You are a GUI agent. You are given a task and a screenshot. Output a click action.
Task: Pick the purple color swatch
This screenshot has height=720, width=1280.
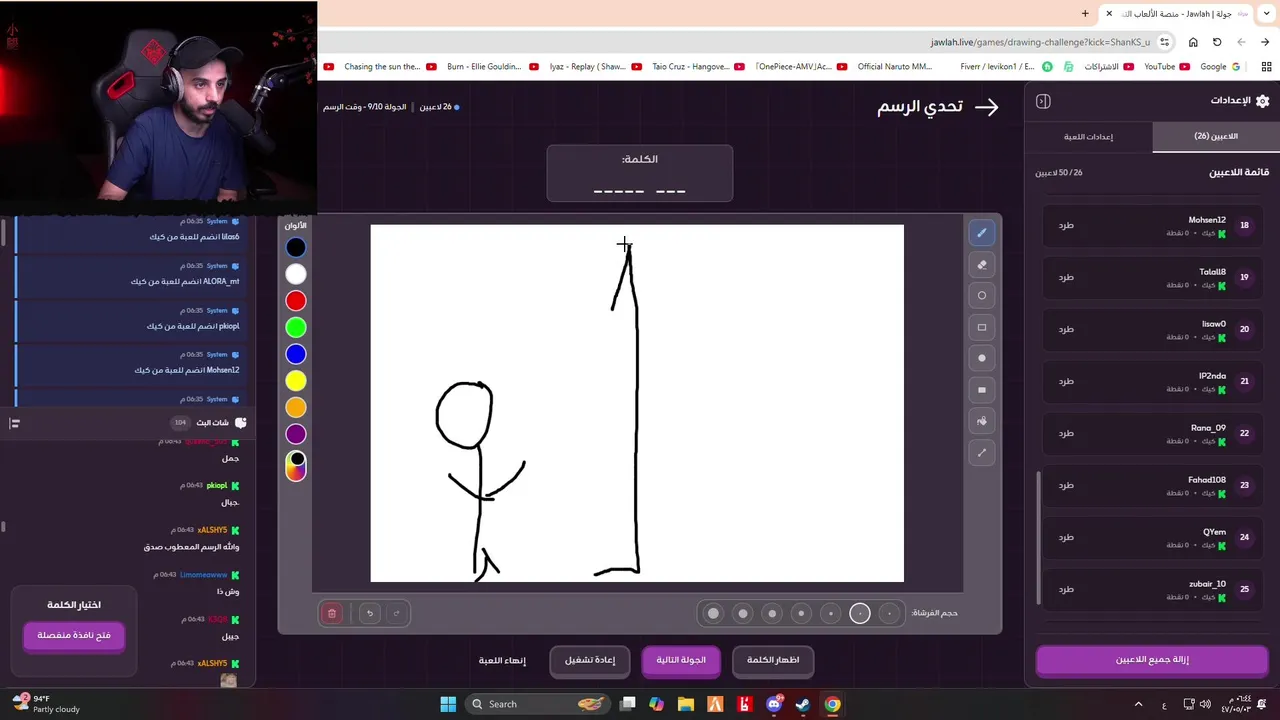coord(296,434)
